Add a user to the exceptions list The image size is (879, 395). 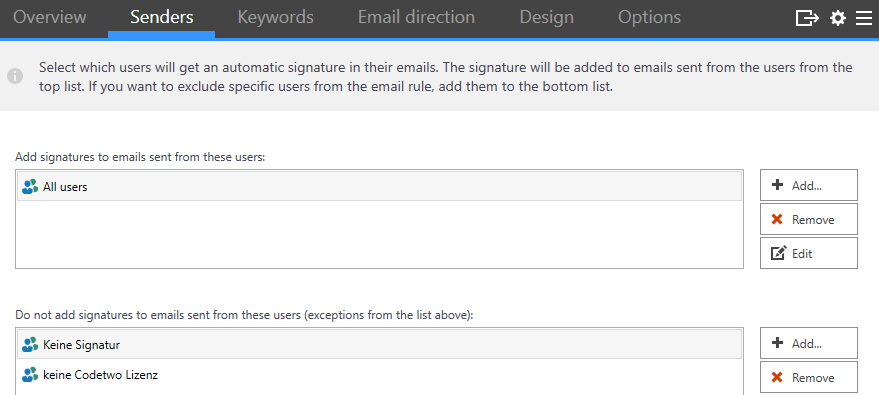coord(808,343)
